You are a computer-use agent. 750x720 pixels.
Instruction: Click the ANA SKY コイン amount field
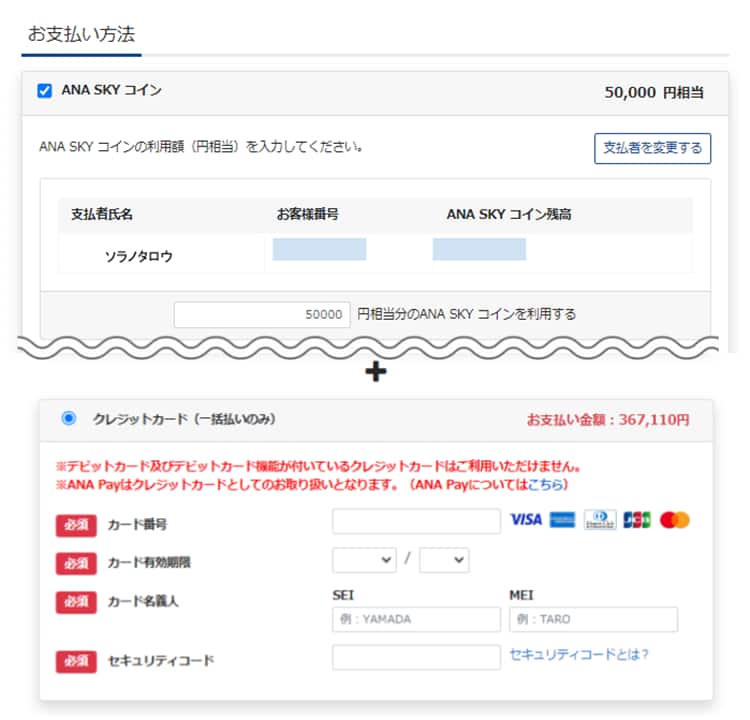tap(262, 314)
